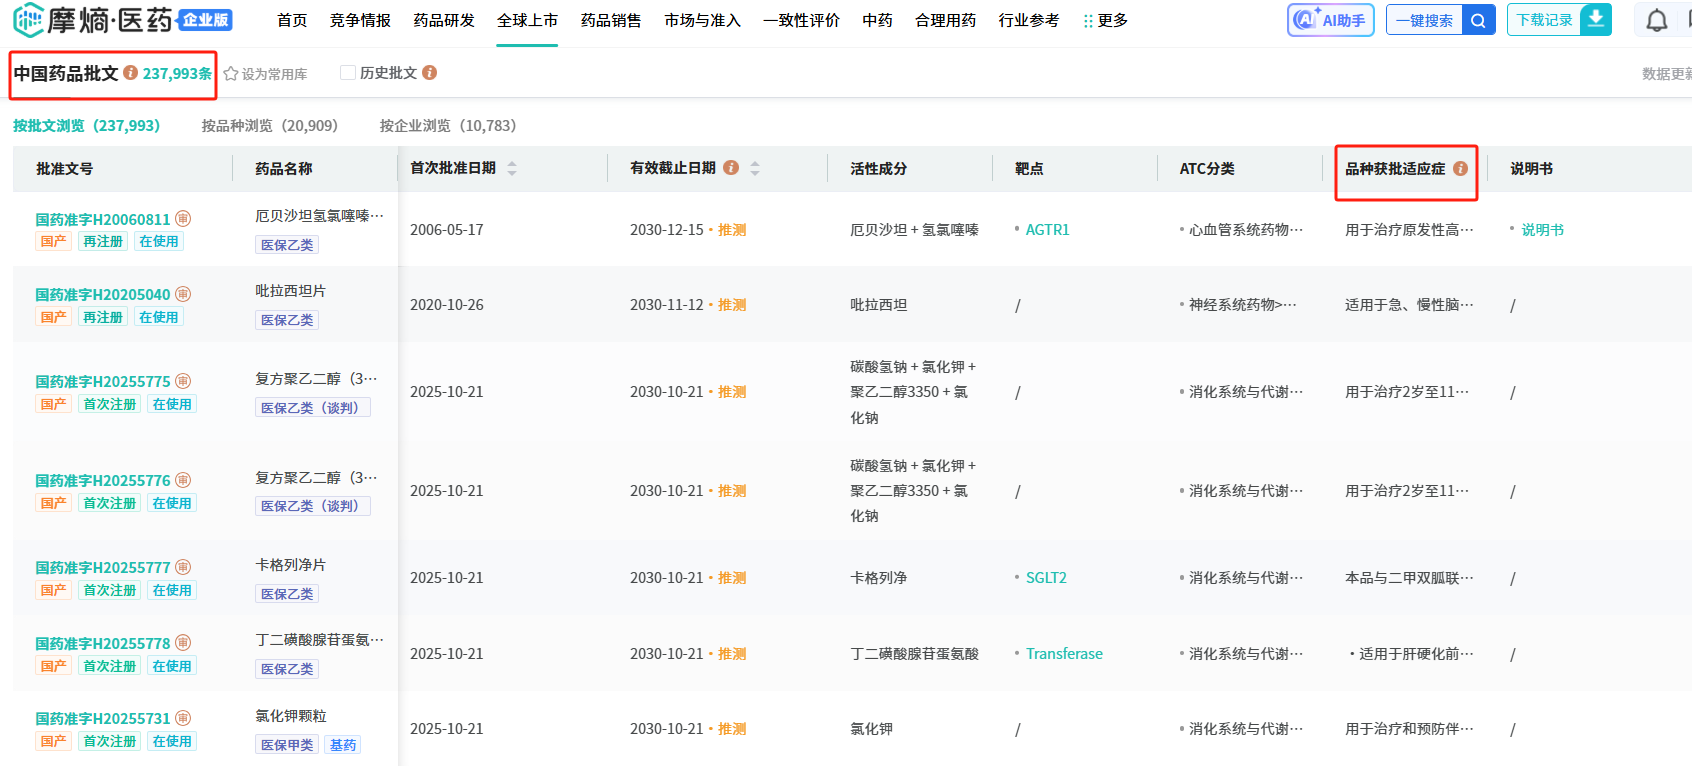Click the download records arrow icon
The width and height of the screenshot is (1692, 766).
(x=1596, y=20)
